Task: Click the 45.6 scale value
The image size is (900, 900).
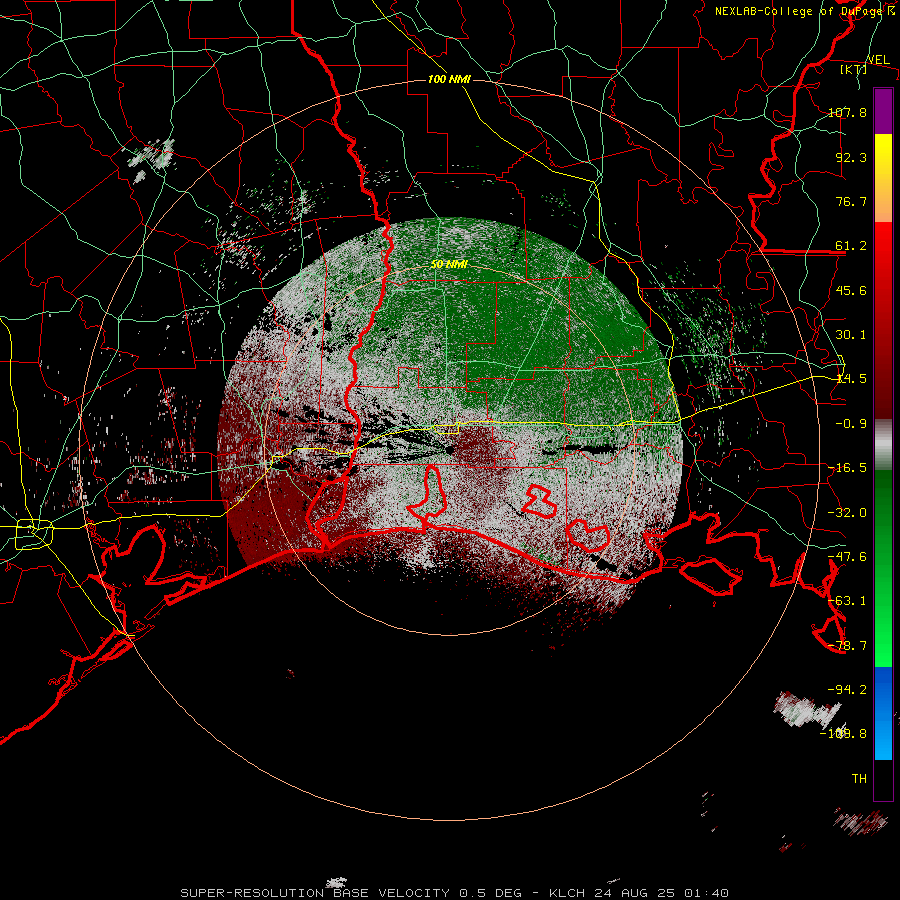Action: point(851,290)
